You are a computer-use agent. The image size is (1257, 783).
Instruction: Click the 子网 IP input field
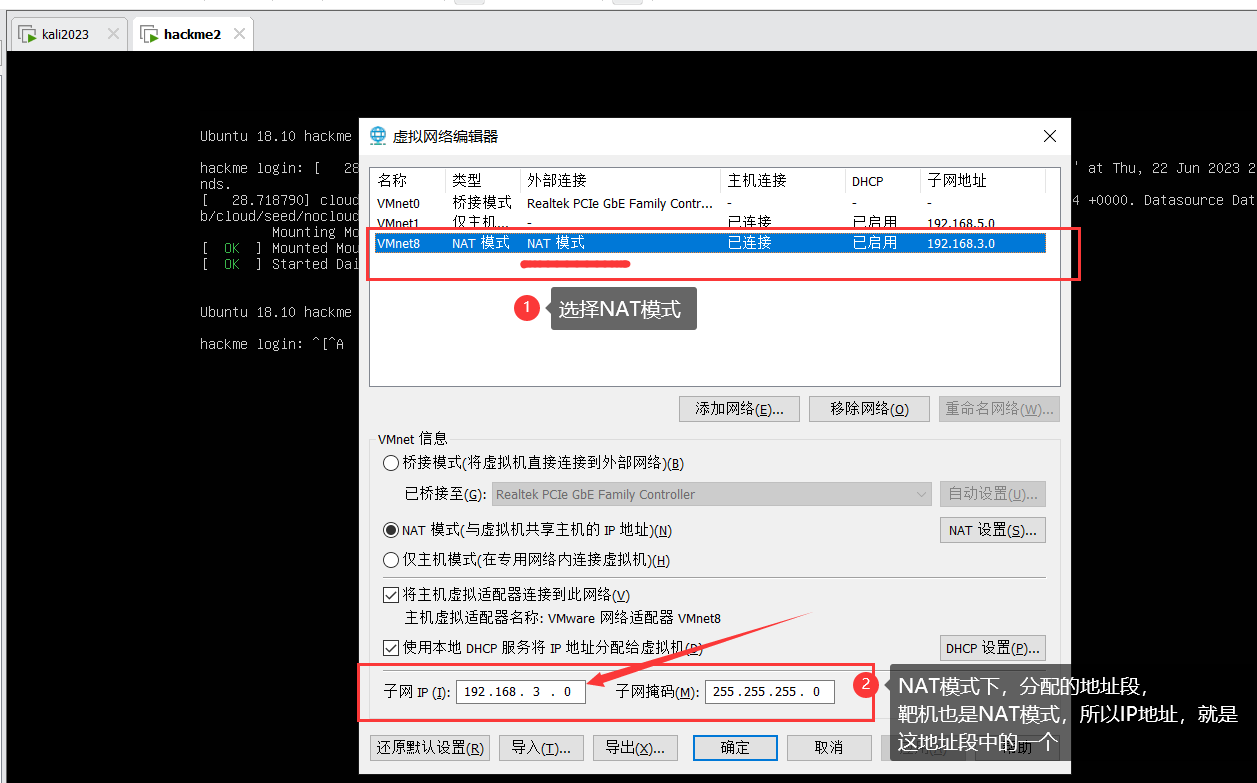click(x=520, y=692)
